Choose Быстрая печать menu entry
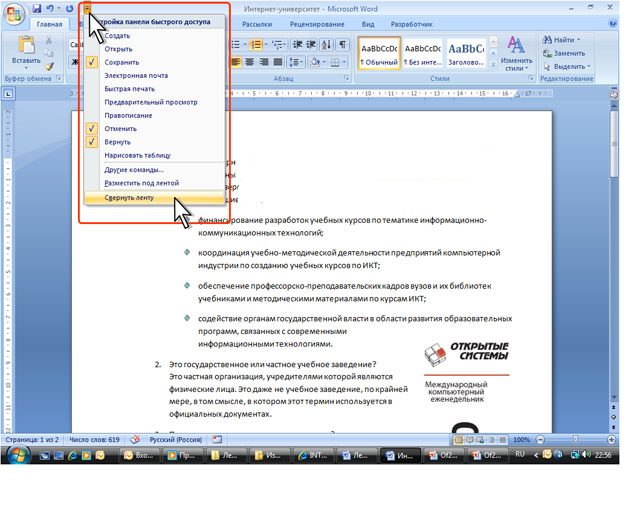This screenshot has width=640, height=512. pyautogui.click(x=154, y=89)
